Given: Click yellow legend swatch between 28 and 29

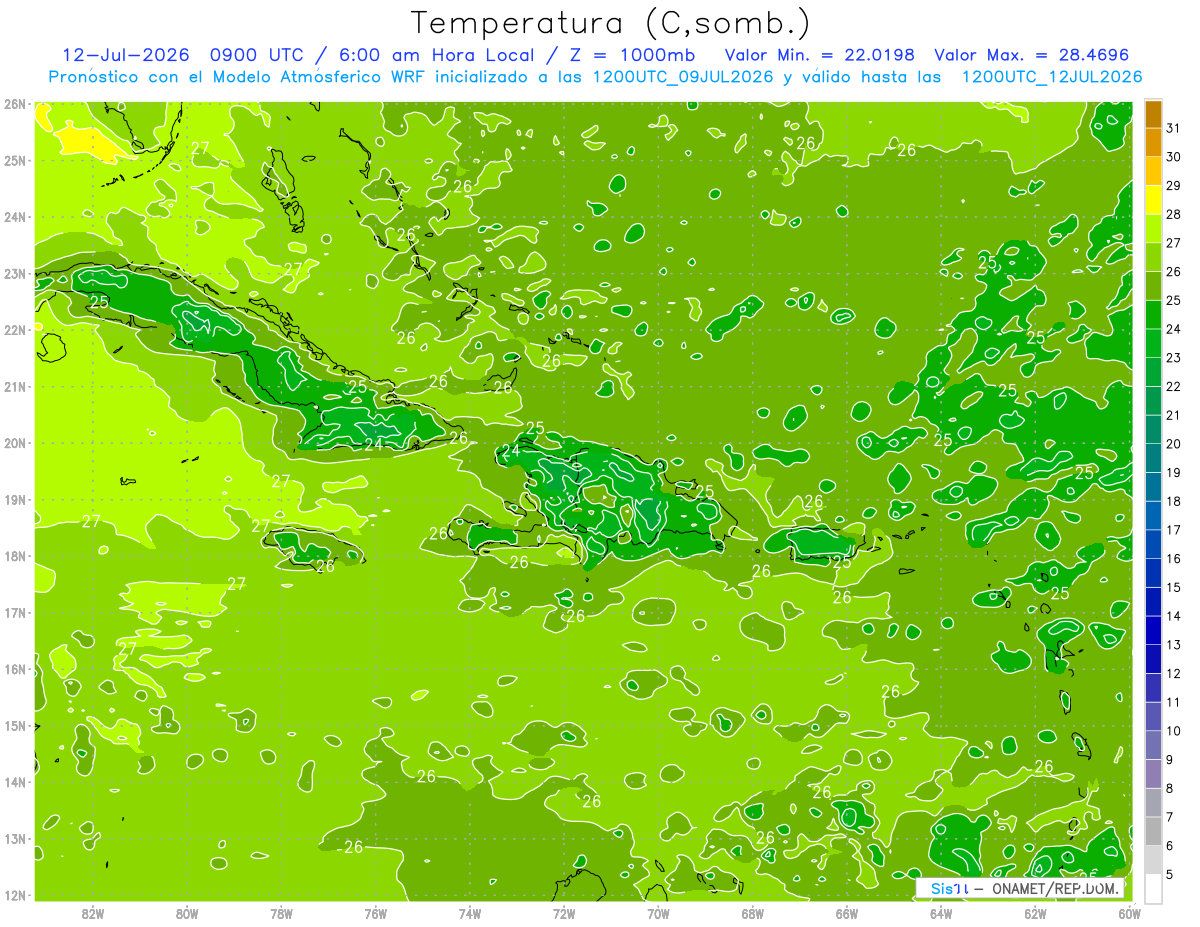Looking at the screenshot, I should [1153, 200].
